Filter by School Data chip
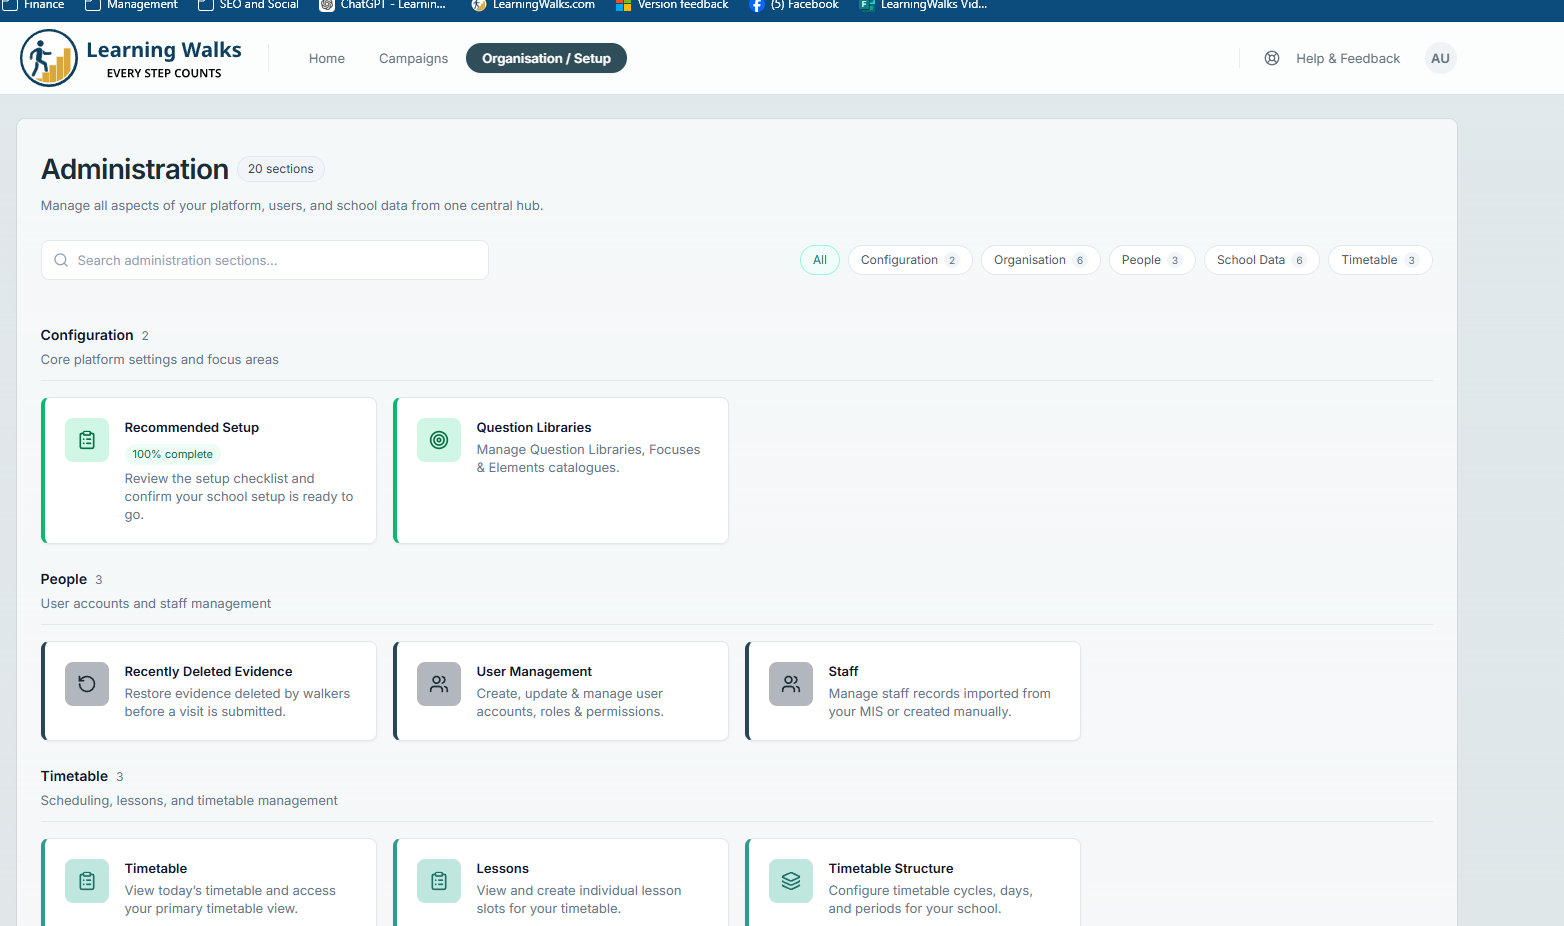This screenshot has height=926, width=1564. click(1262, 260)
